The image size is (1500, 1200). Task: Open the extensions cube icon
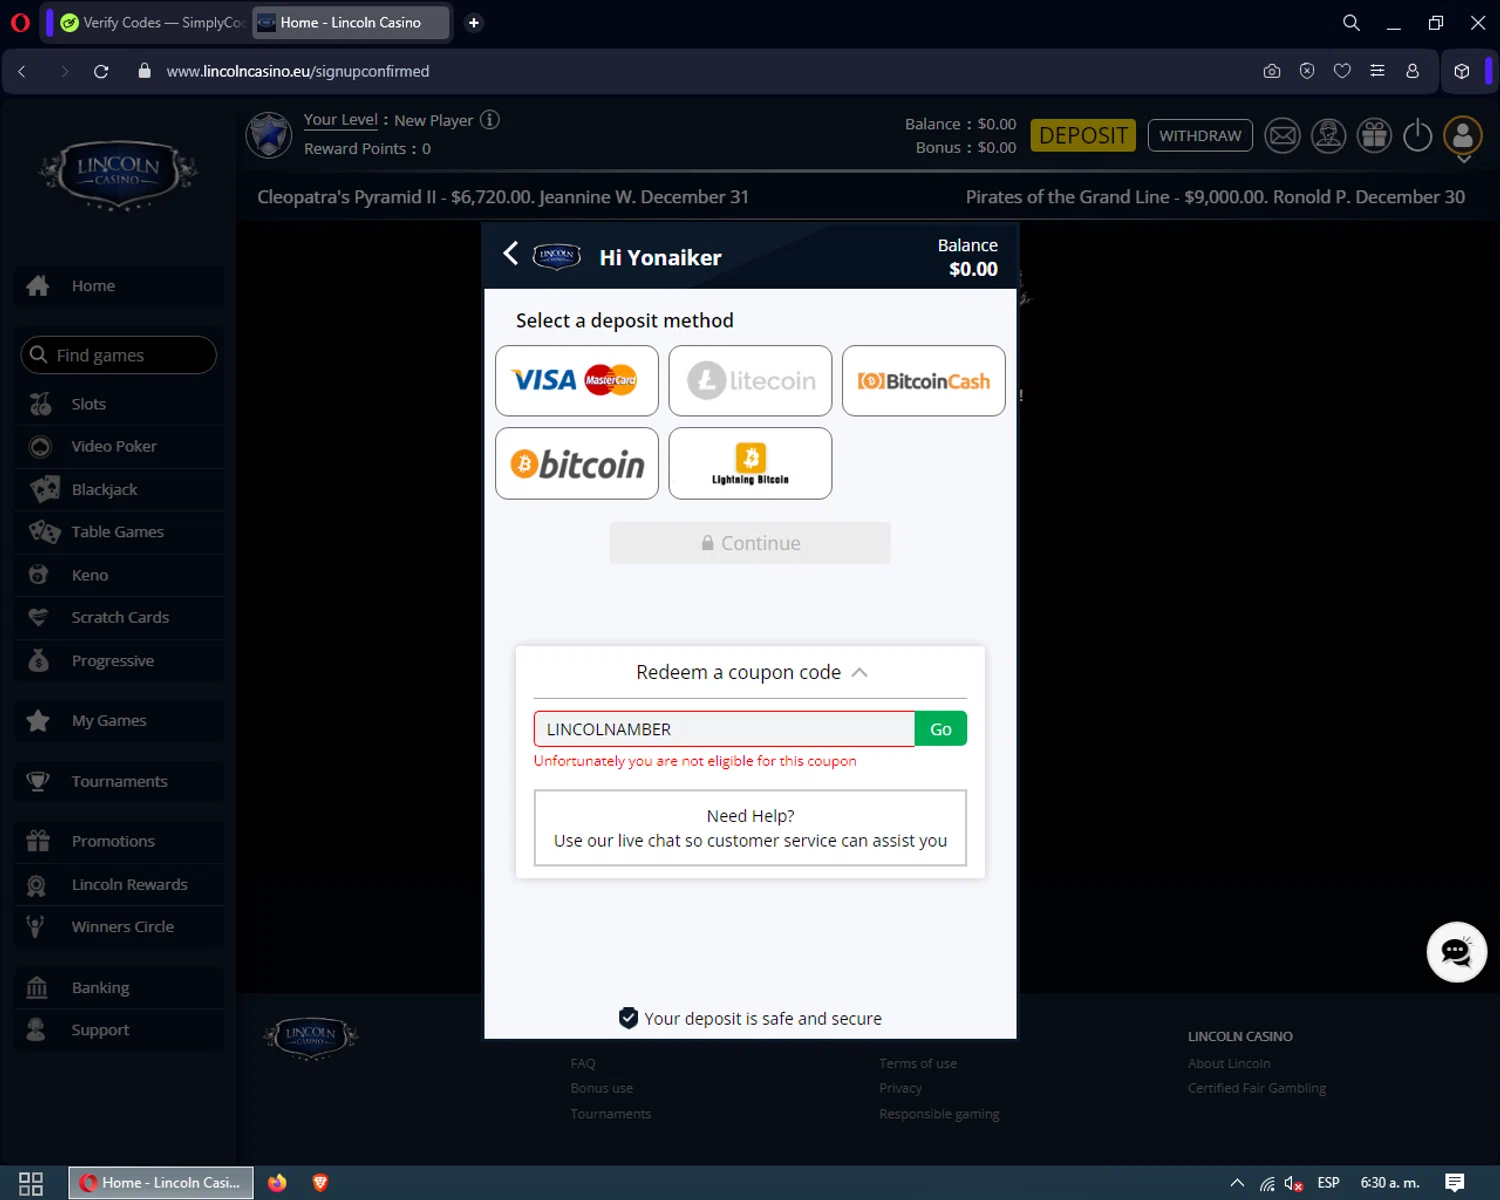[1462, 71]
